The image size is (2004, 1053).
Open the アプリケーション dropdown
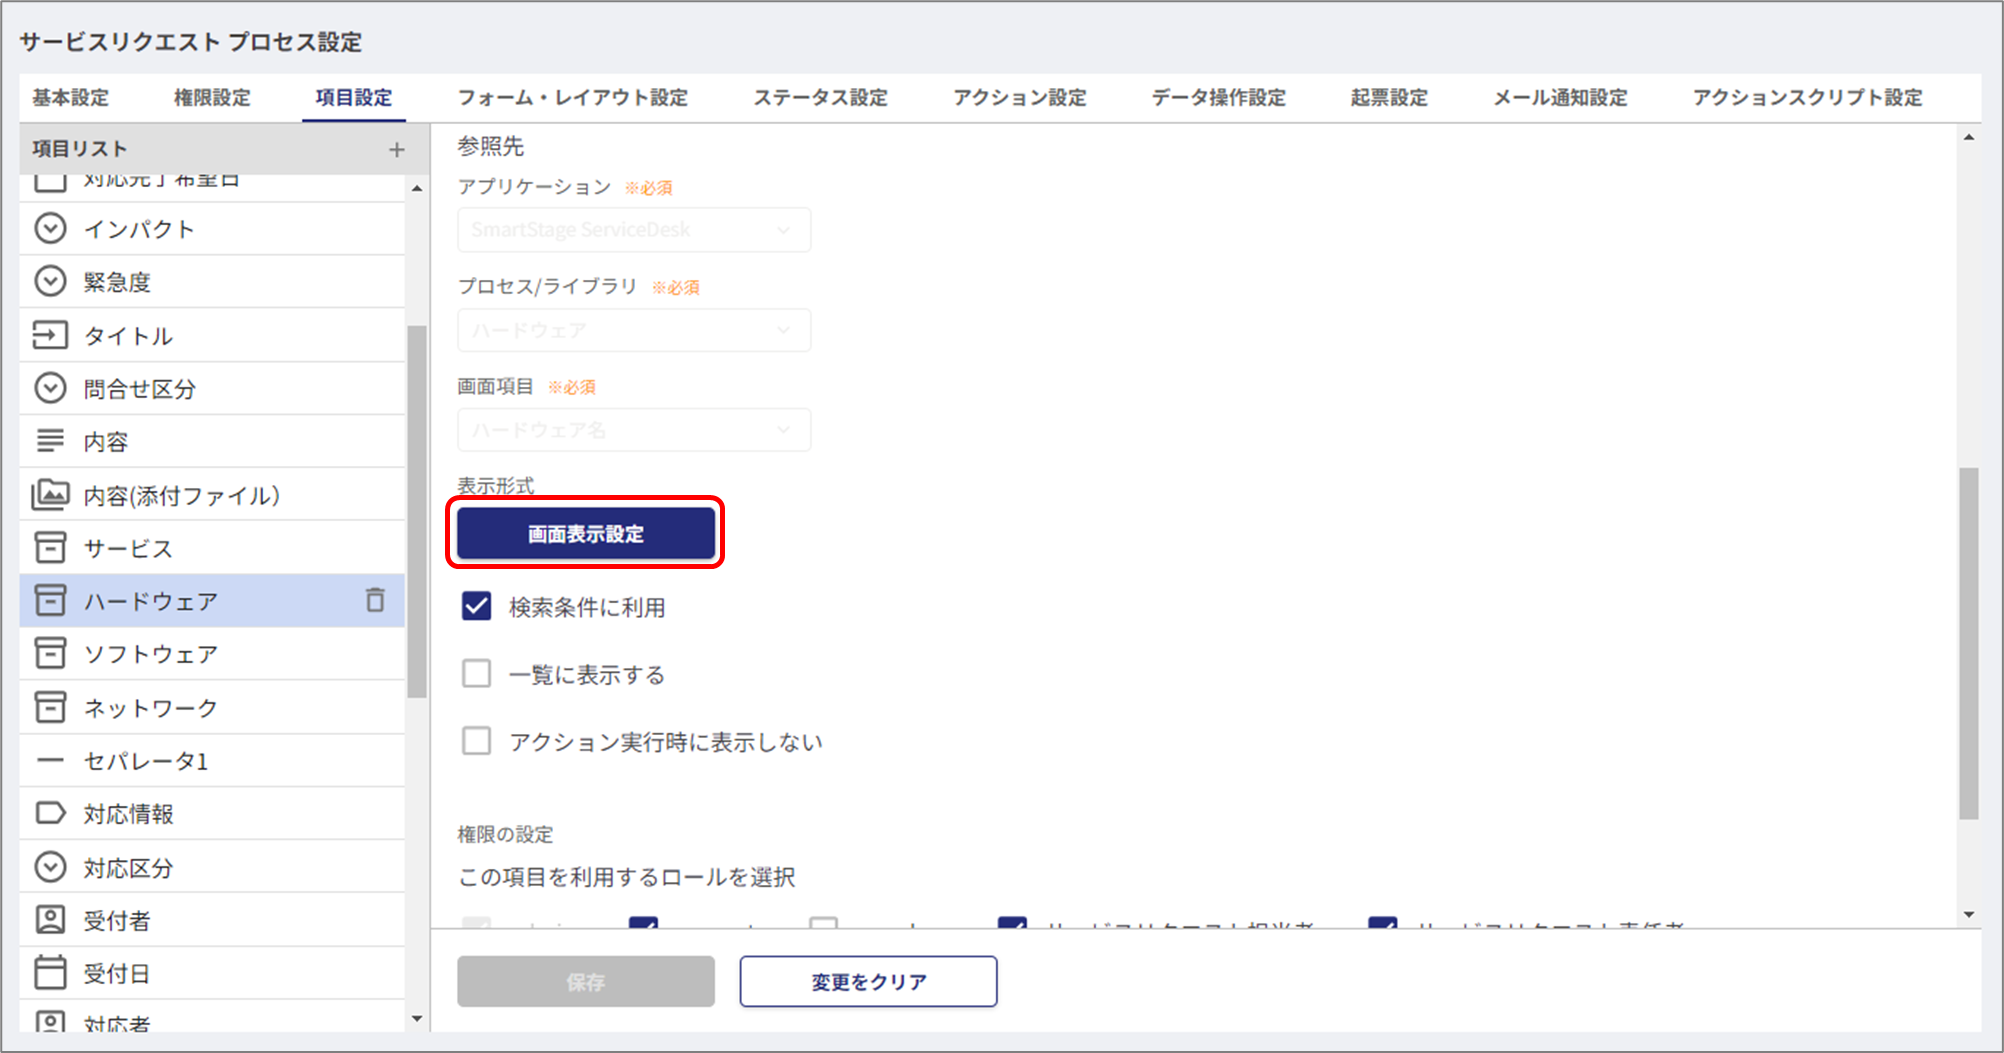[x=634, y=230]
